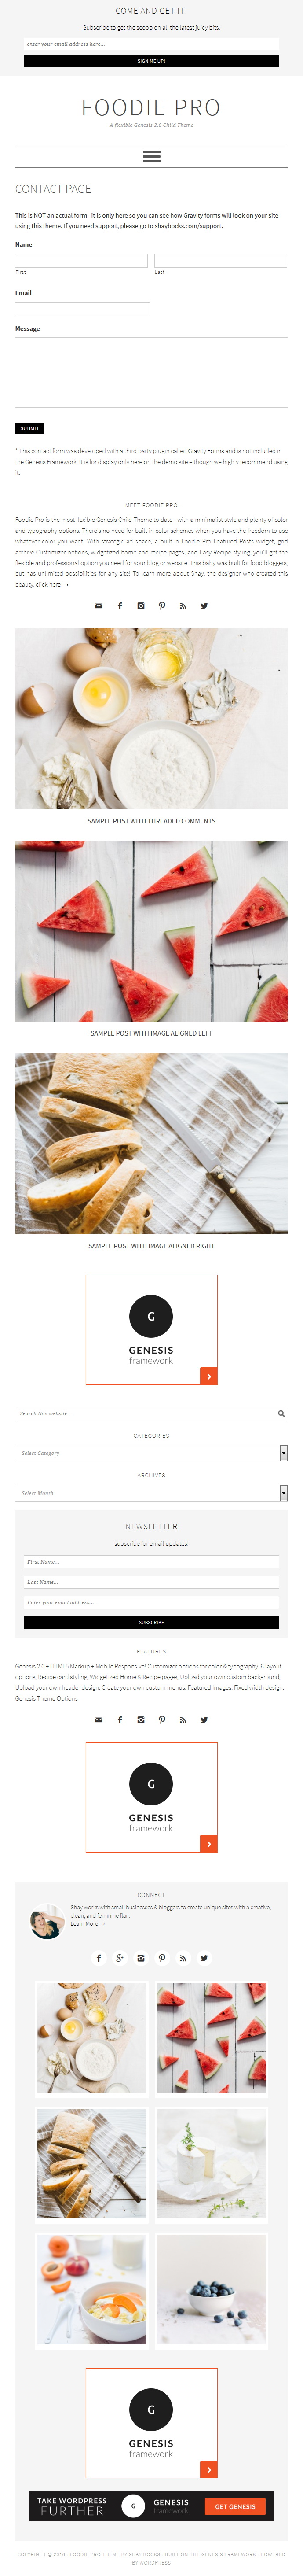Expand the Select Month archives dropdown

click(x=151, y=1492)
